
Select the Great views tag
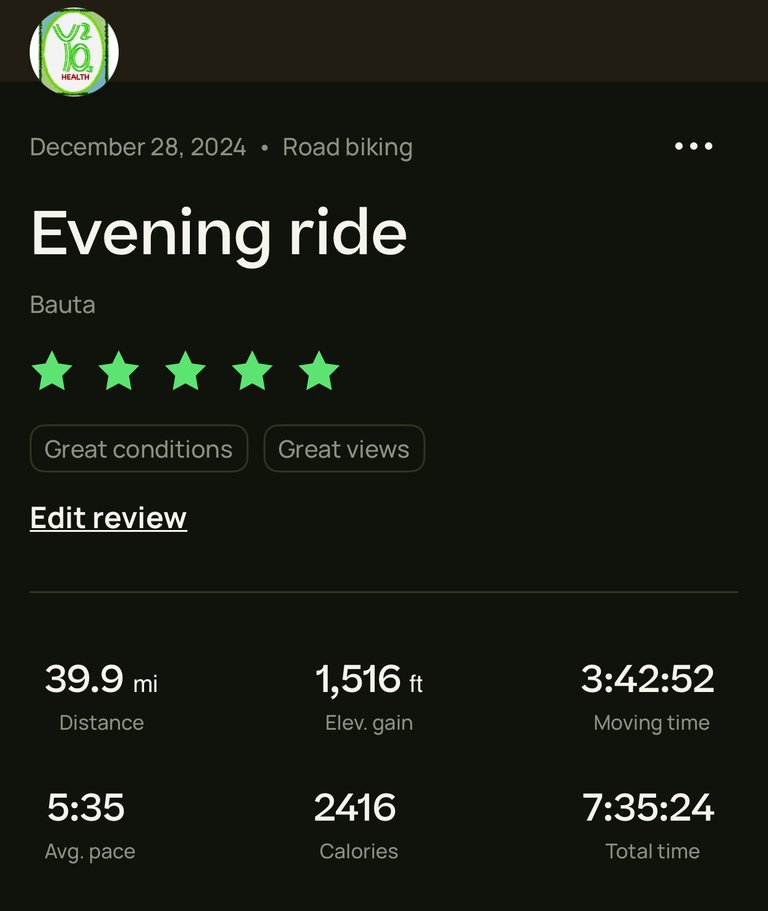pyautogui.click(x=344, y=449)
